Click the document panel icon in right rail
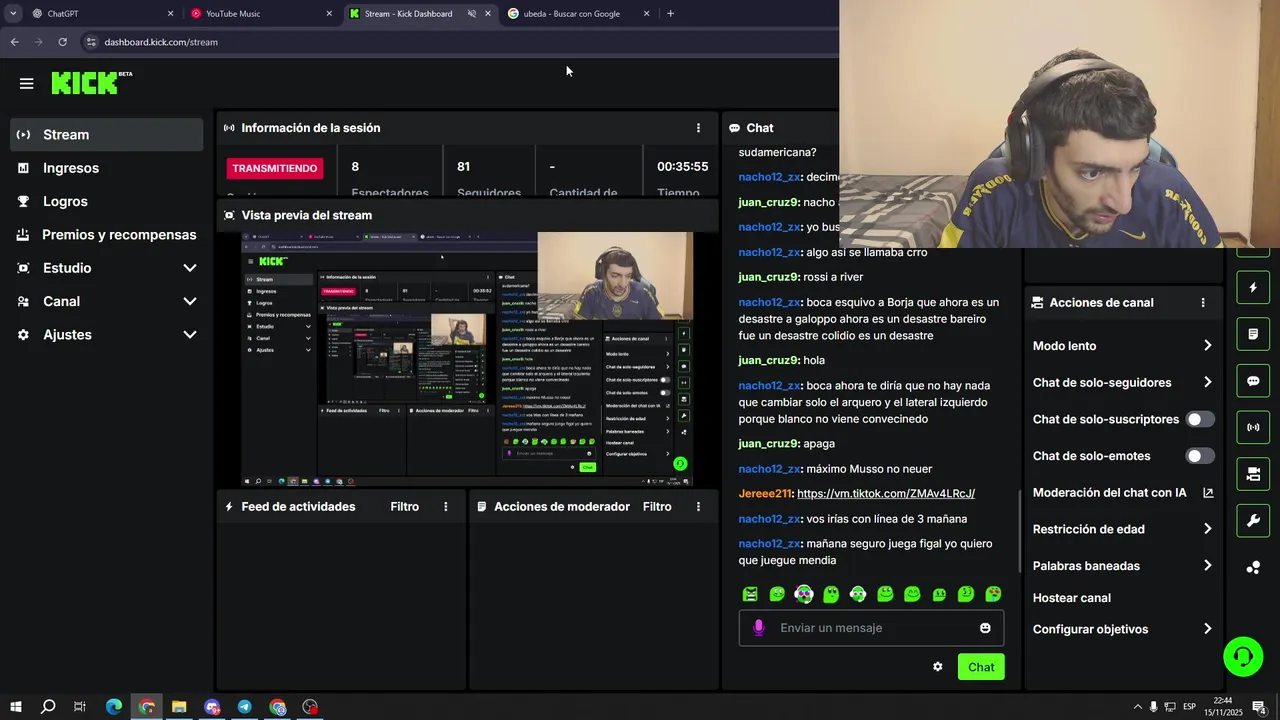The width and height of the screenshot is (1280, 720). click(1253, 334)
